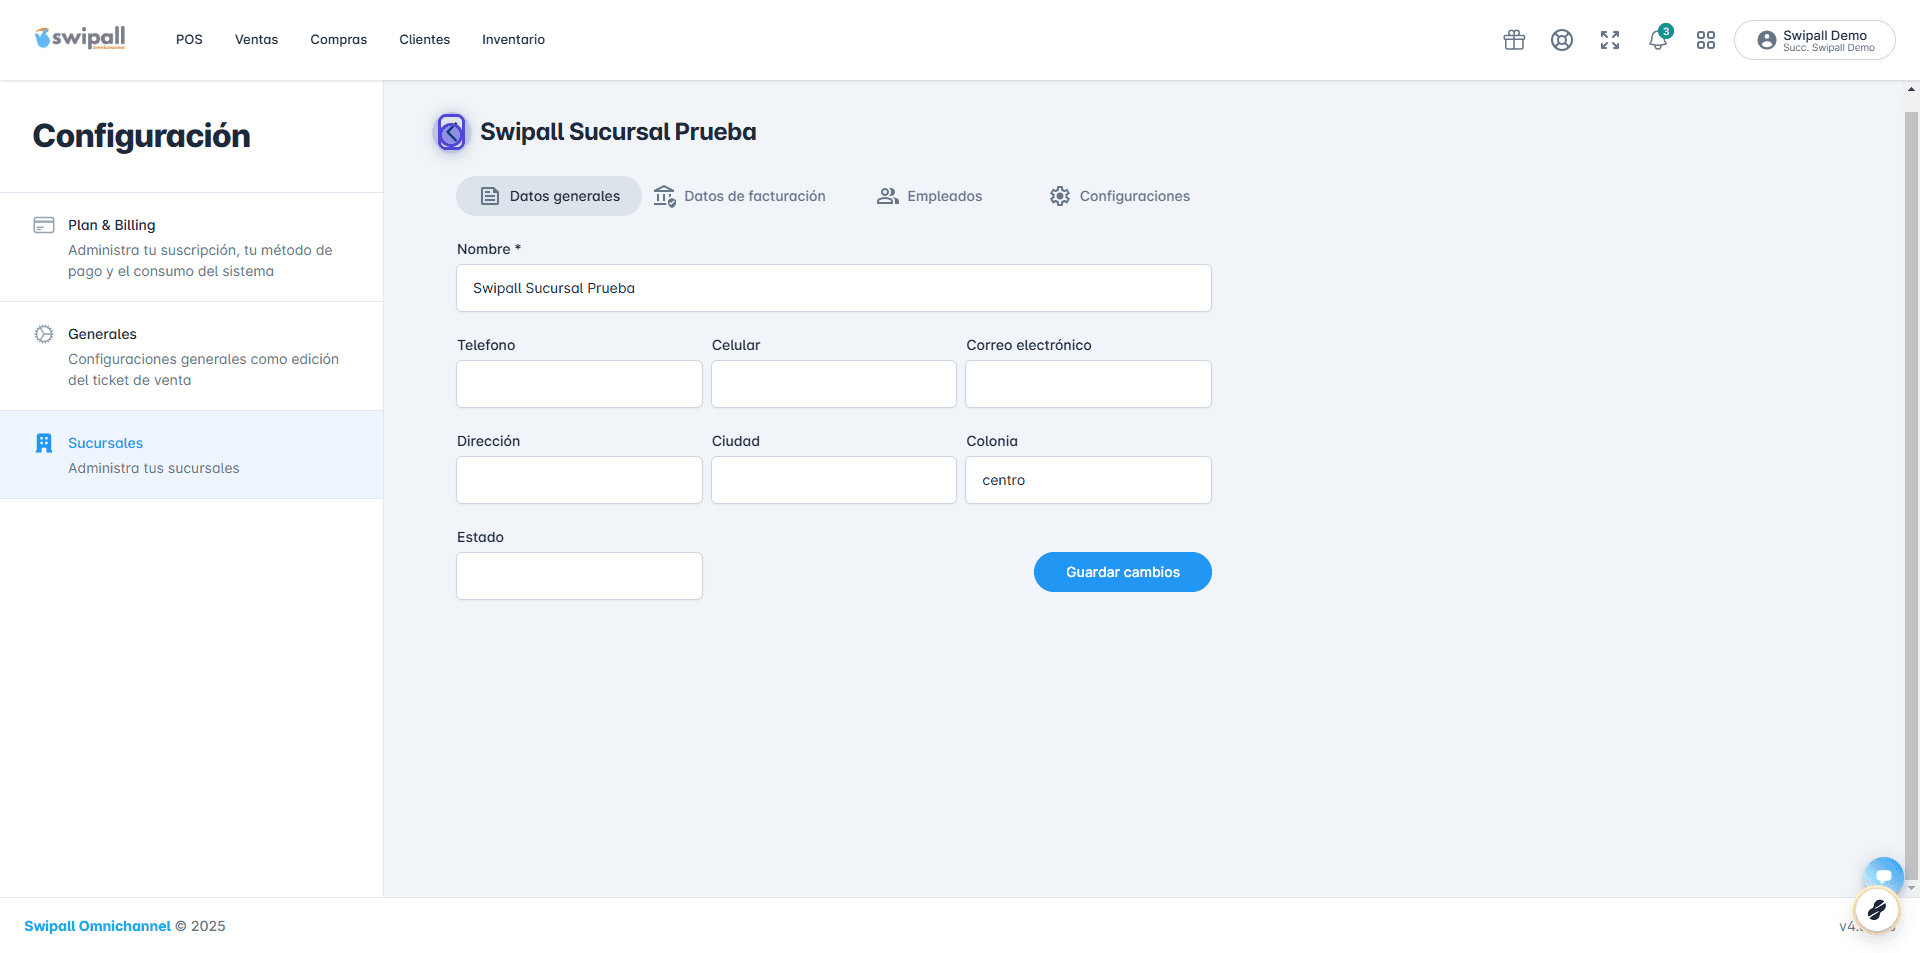Open the Swipall Demo account menu
The height and width of the screenshot is (953, 1920).
tap(1815, 40)
